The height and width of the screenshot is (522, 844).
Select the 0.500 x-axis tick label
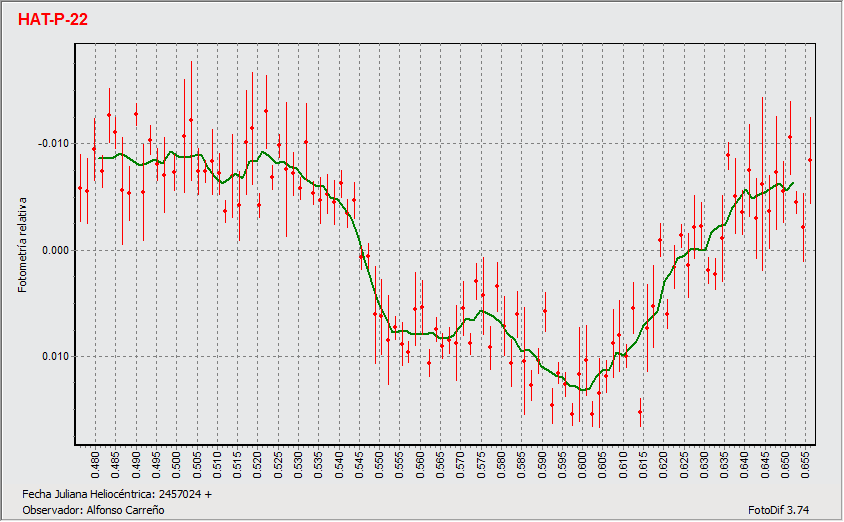click(176, 465)
